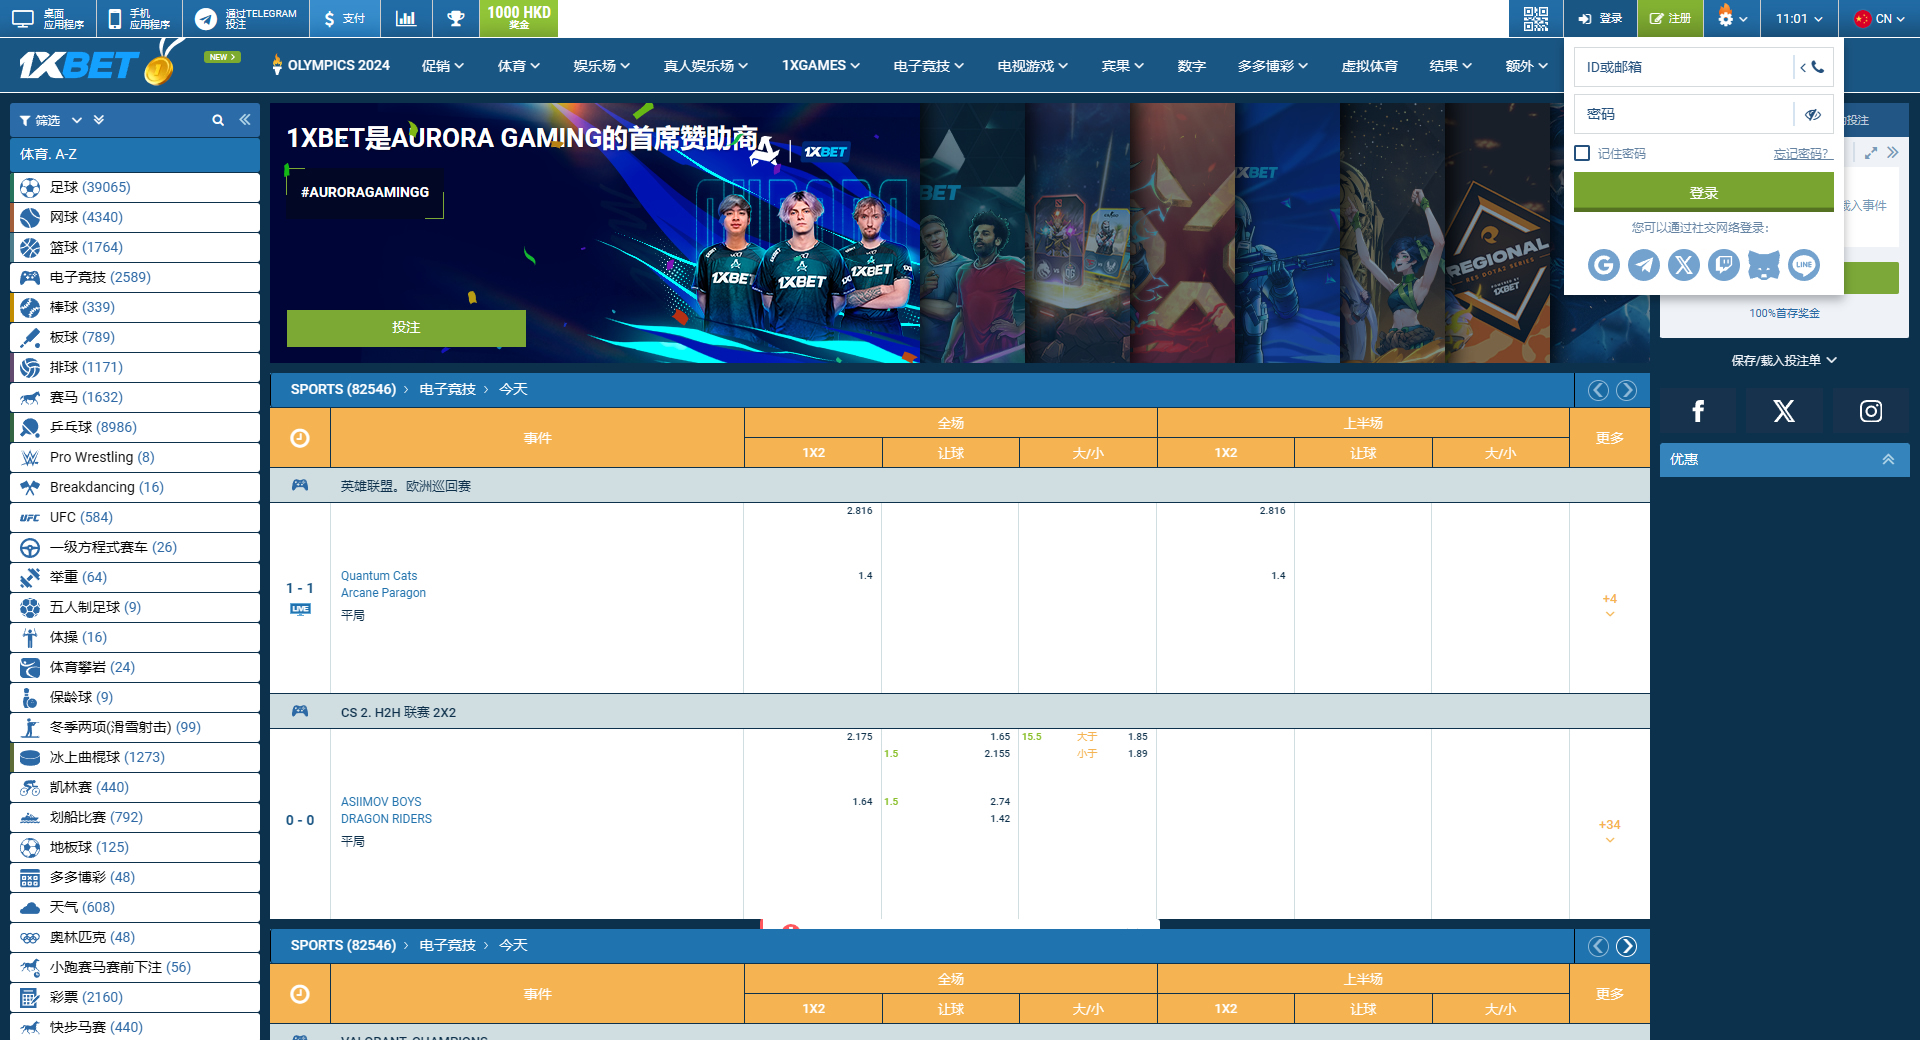
Task: Select Pro Wrestling (8) in sports list
Action: (x=135, y=457)
